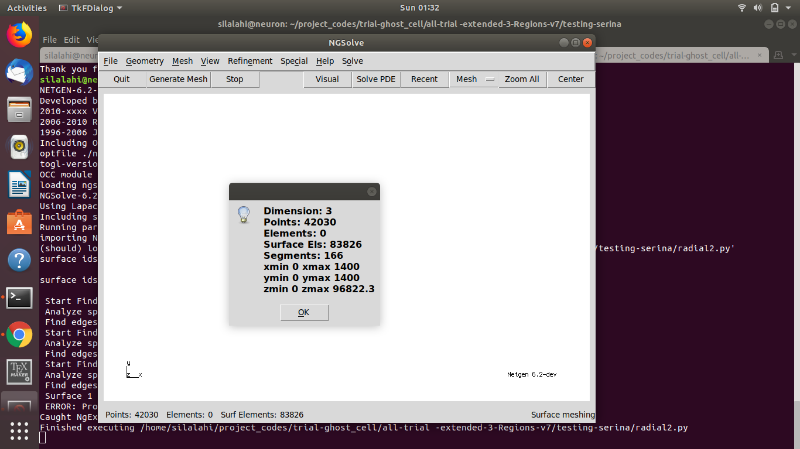The image size is (800, 449).
Task: Open terminal File menu
Action: click(49, 39)
